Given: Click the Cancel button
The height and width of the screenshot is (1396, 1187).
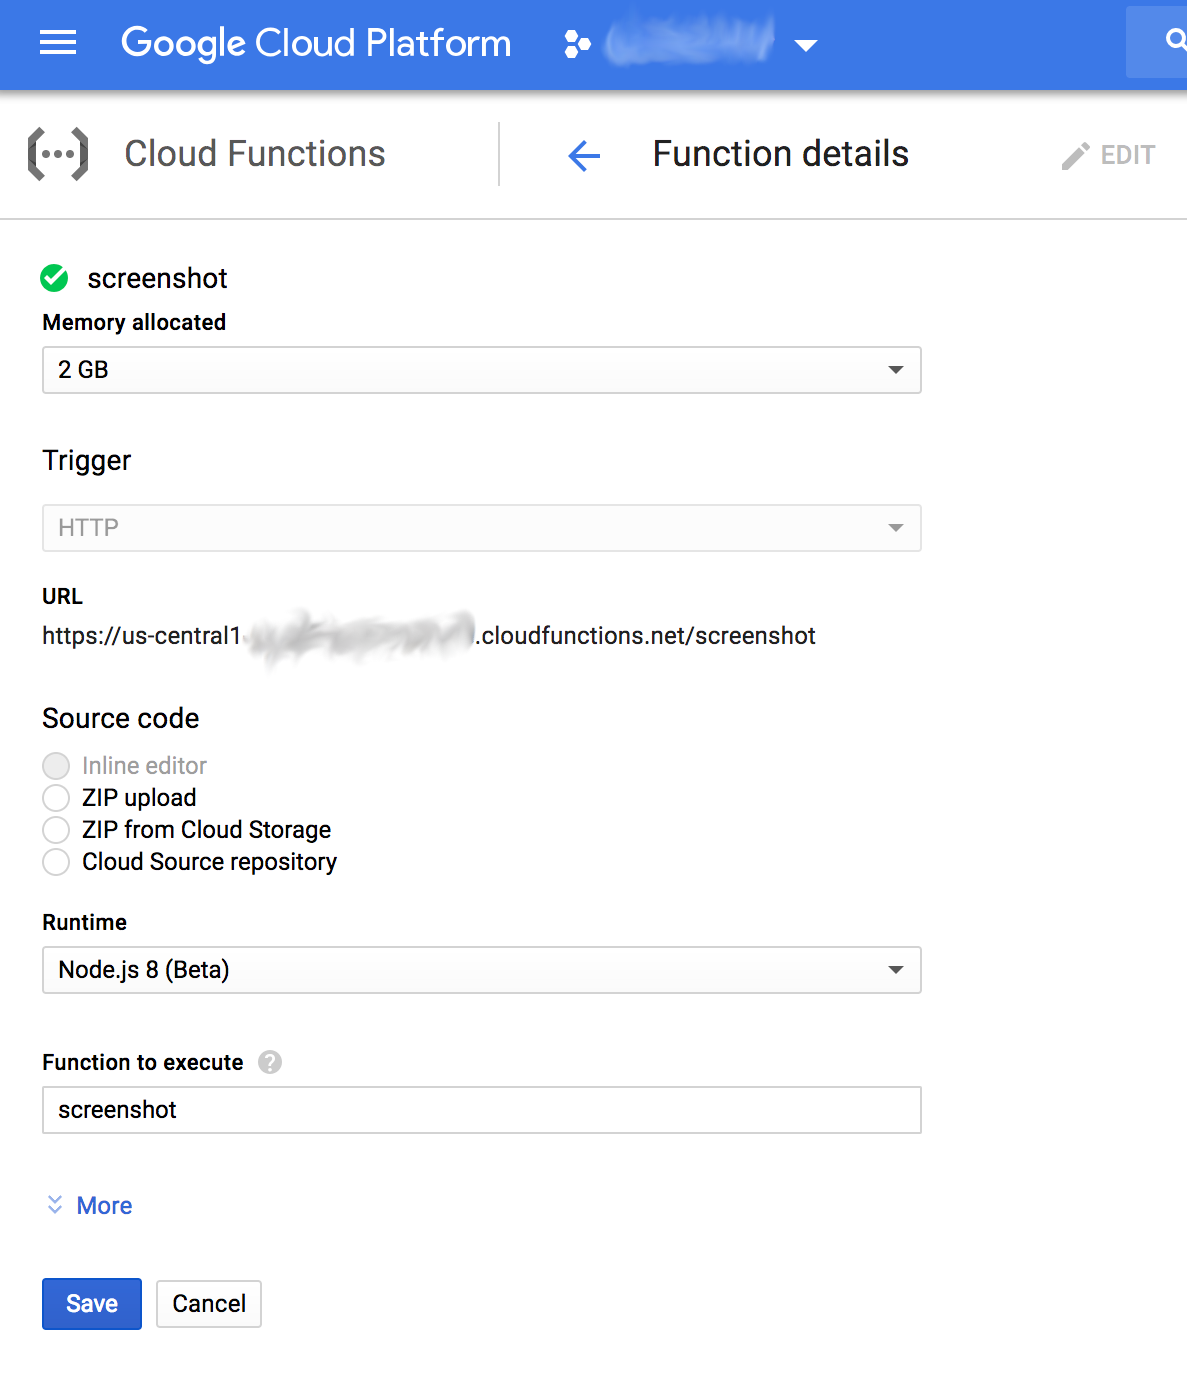Looking at the screenshot, I should click(x=209, y=1304).
